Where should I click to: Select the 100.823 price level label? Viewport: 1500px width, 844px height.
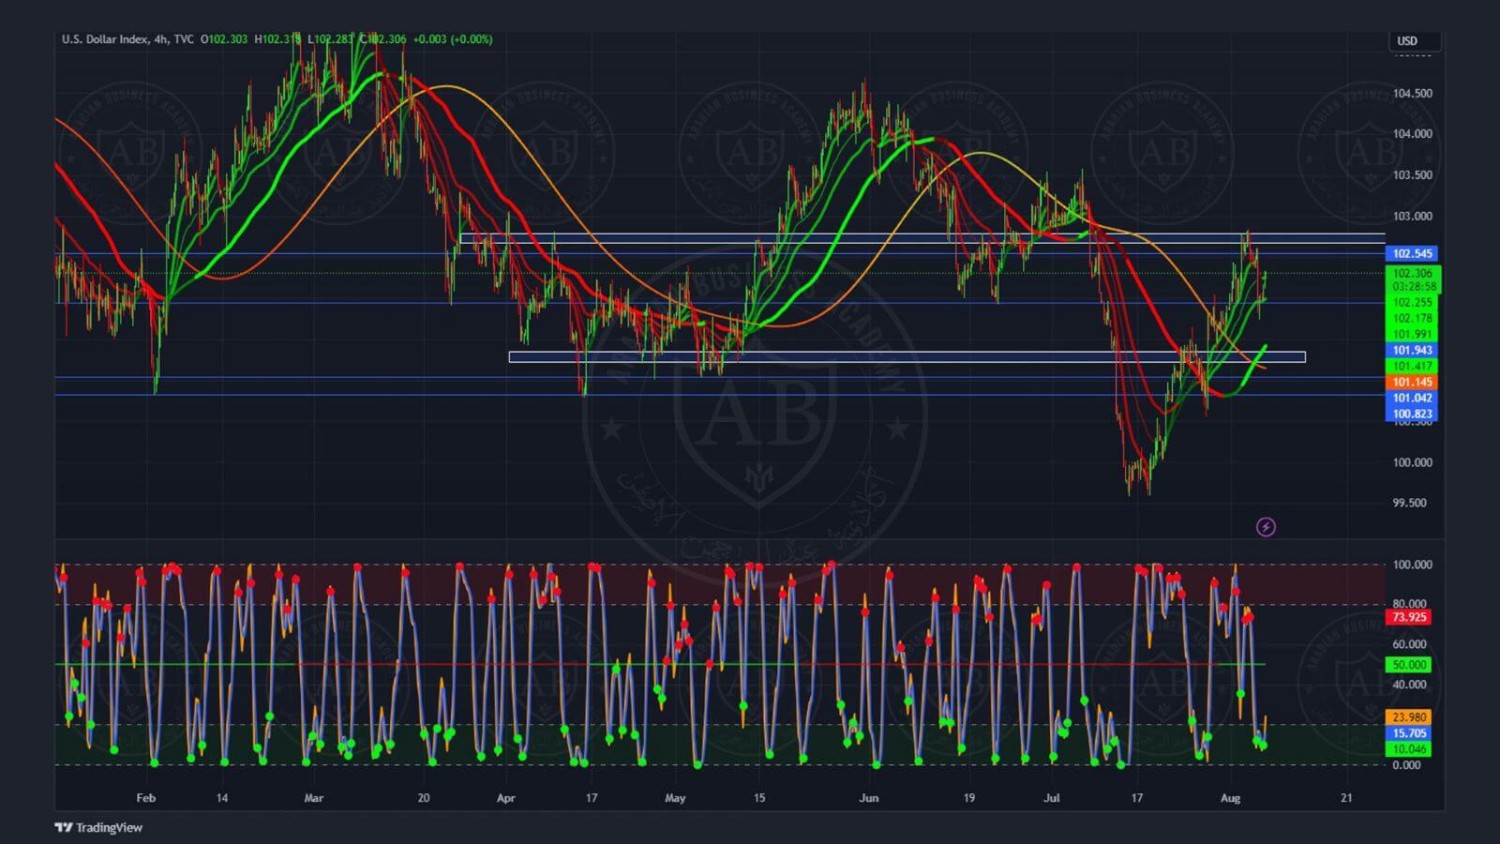point(1412,414)
